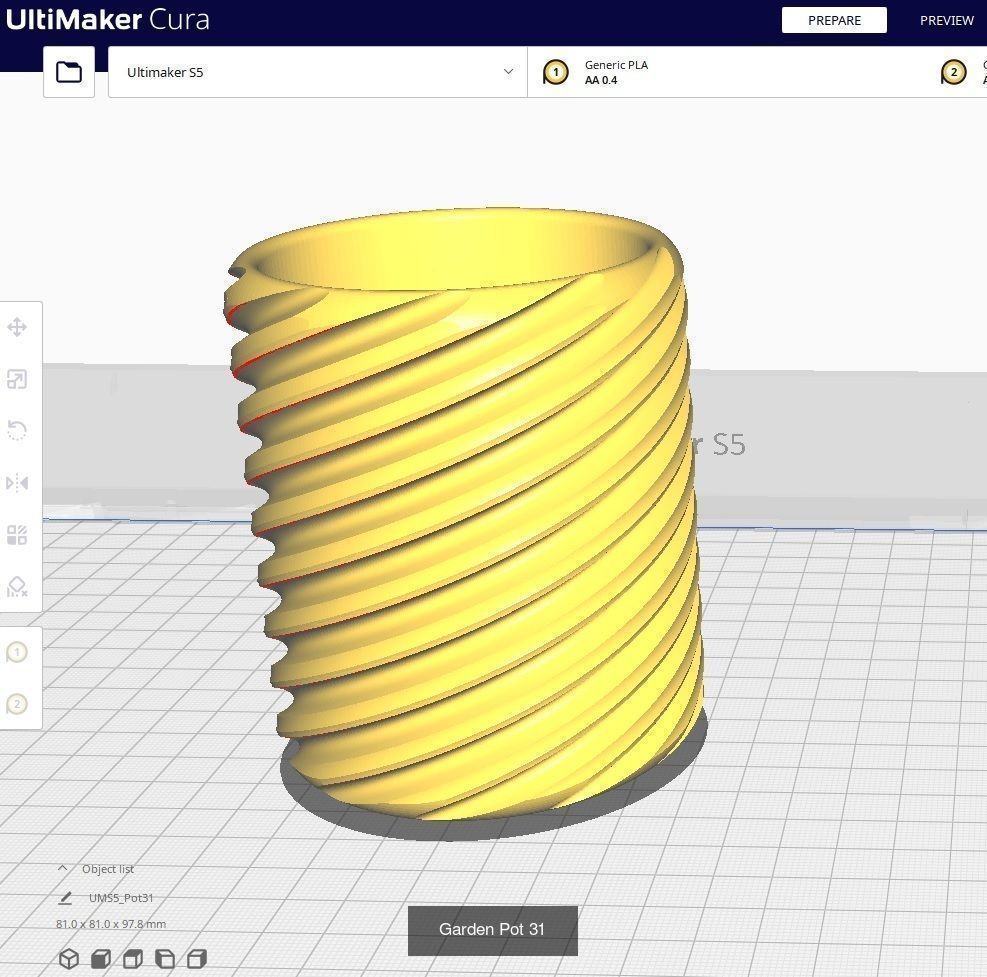Rename UMS5_Pot31 with pencil icon
Viewport: 987px width, 977px height.
(x=65, y=898)
